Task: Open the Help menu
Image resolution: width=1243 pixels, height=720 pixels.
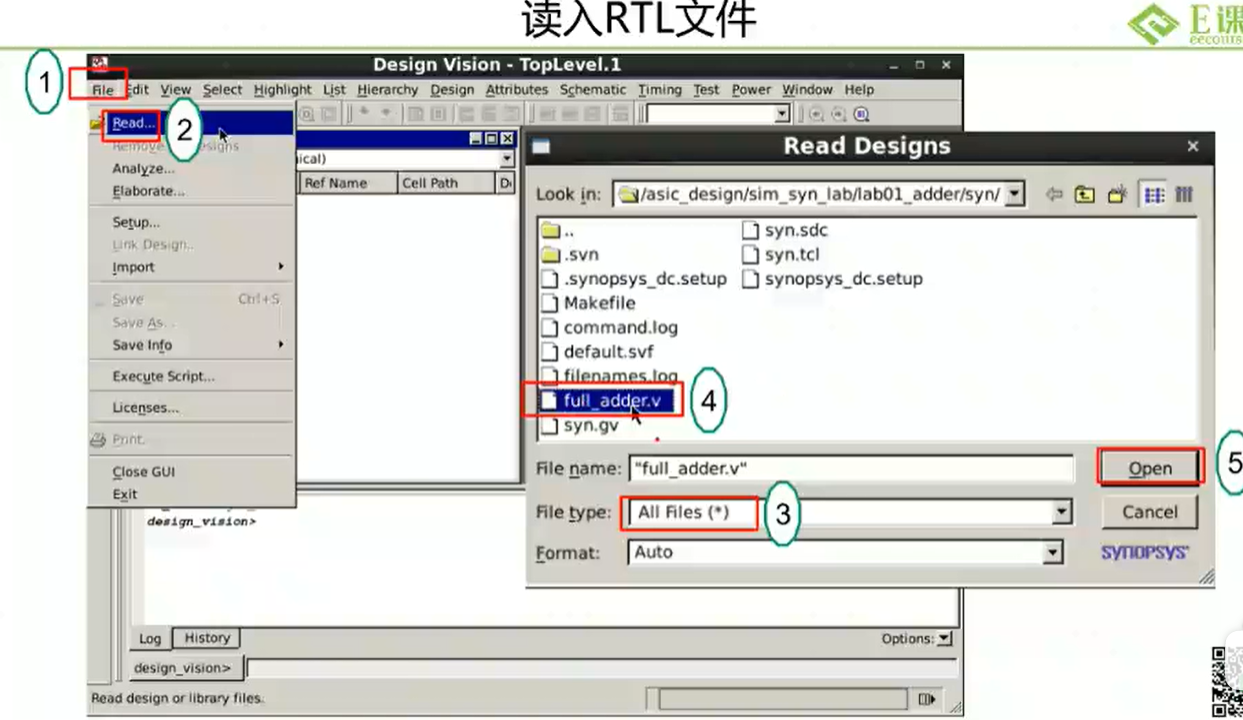Action: (859, 90)
